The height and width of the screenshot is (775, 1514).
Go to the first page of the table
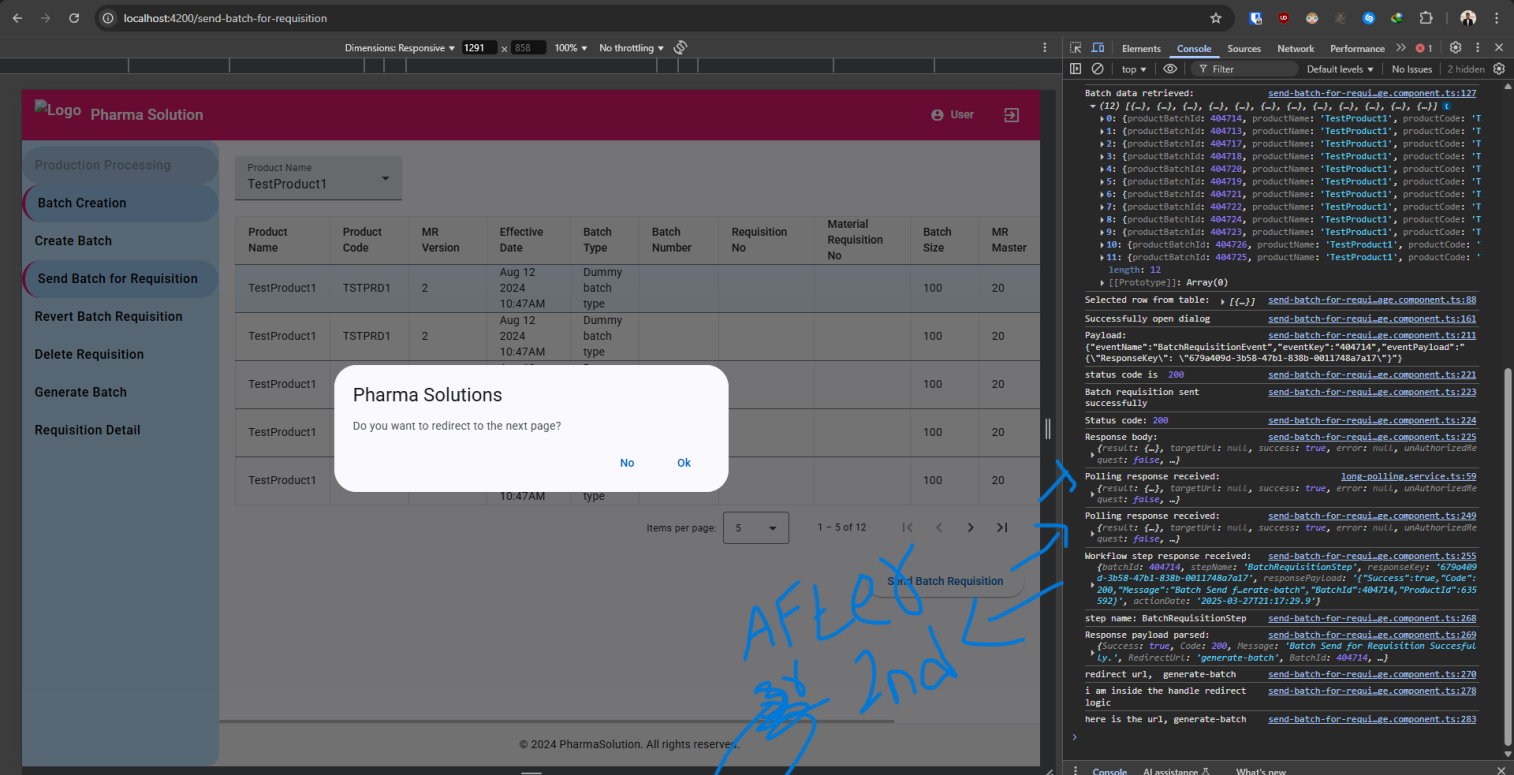908,527
